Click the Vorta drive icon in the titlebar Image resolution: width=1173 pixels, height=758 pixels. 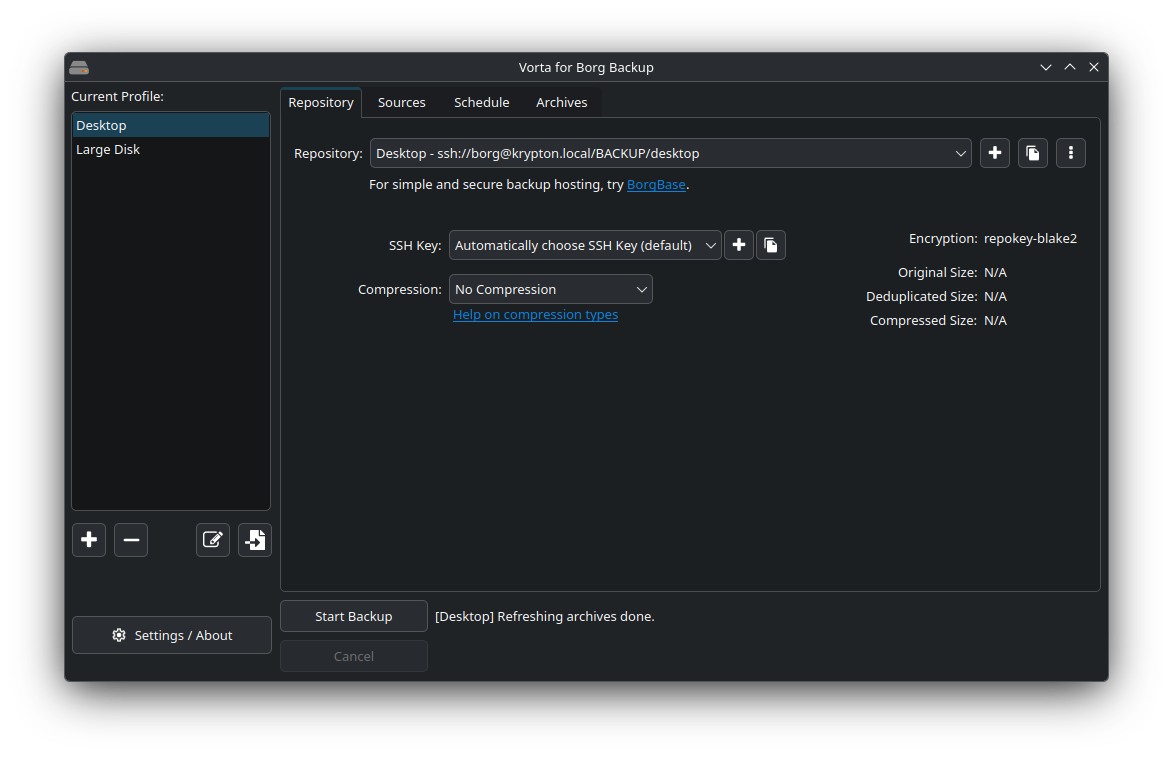coord(79,67)
